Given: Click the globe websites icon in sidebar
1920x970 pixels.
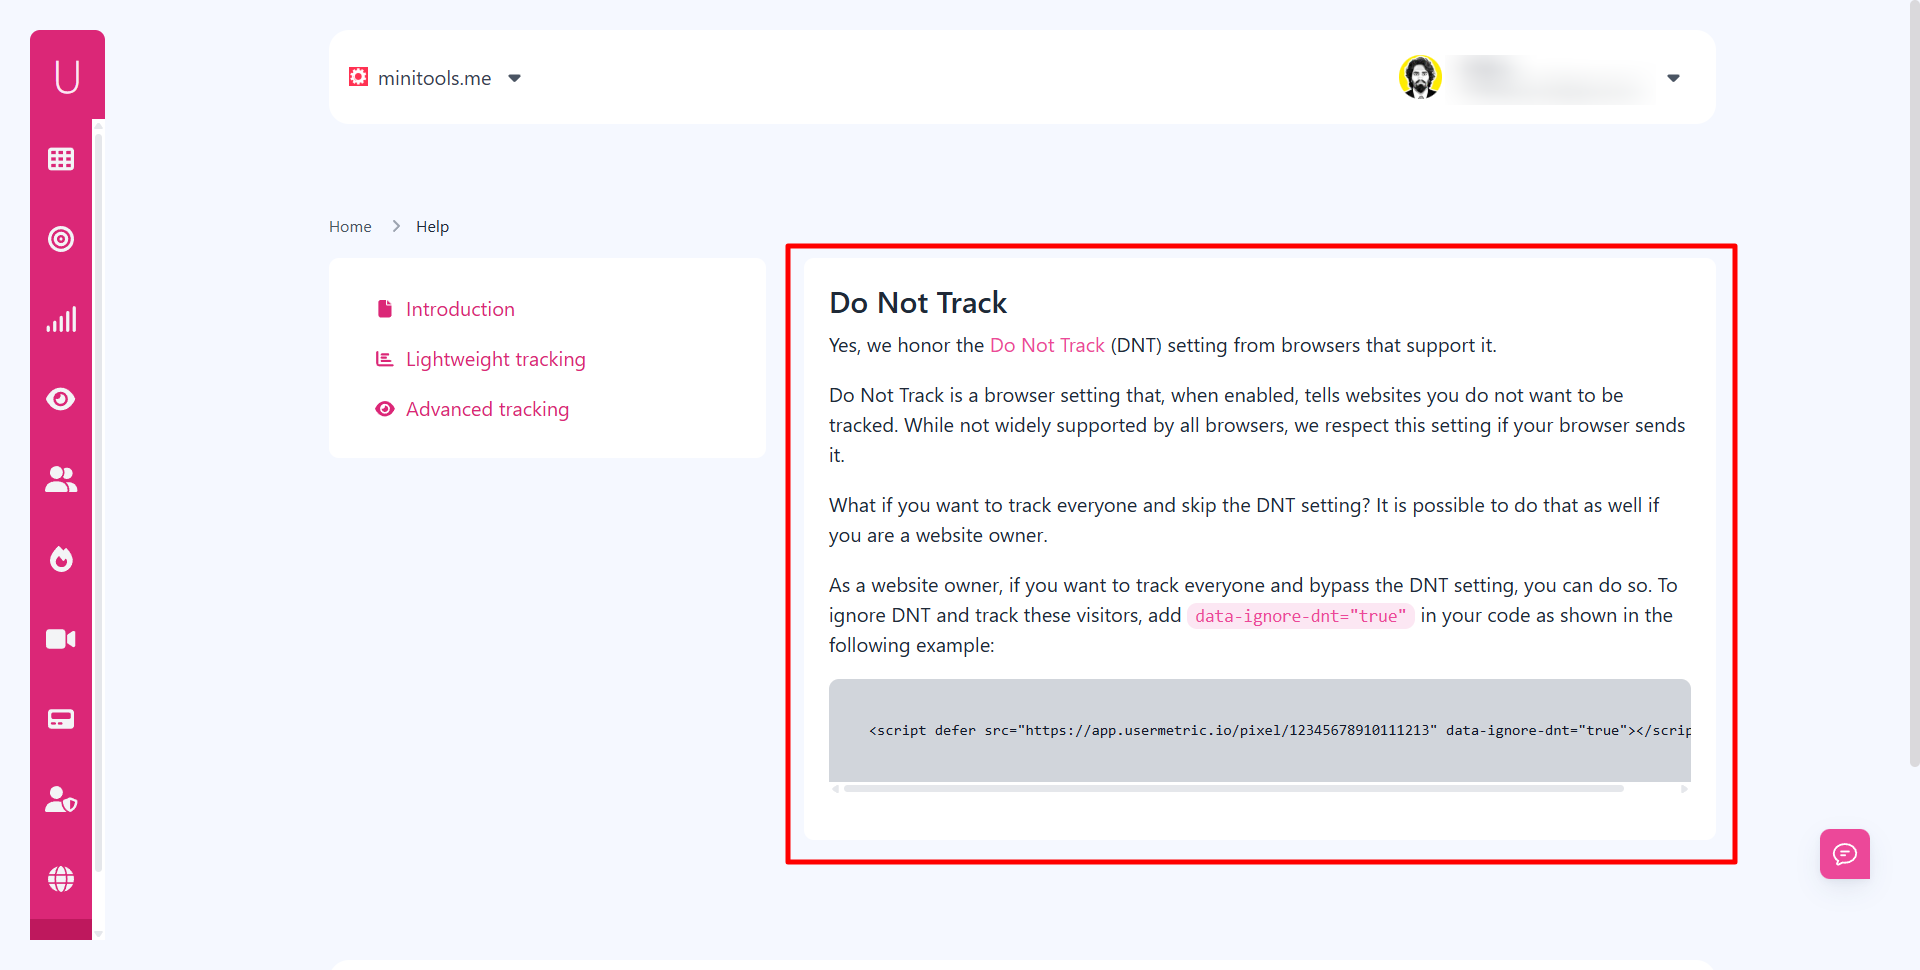Looking at the screenshot, I should [61, 879].
